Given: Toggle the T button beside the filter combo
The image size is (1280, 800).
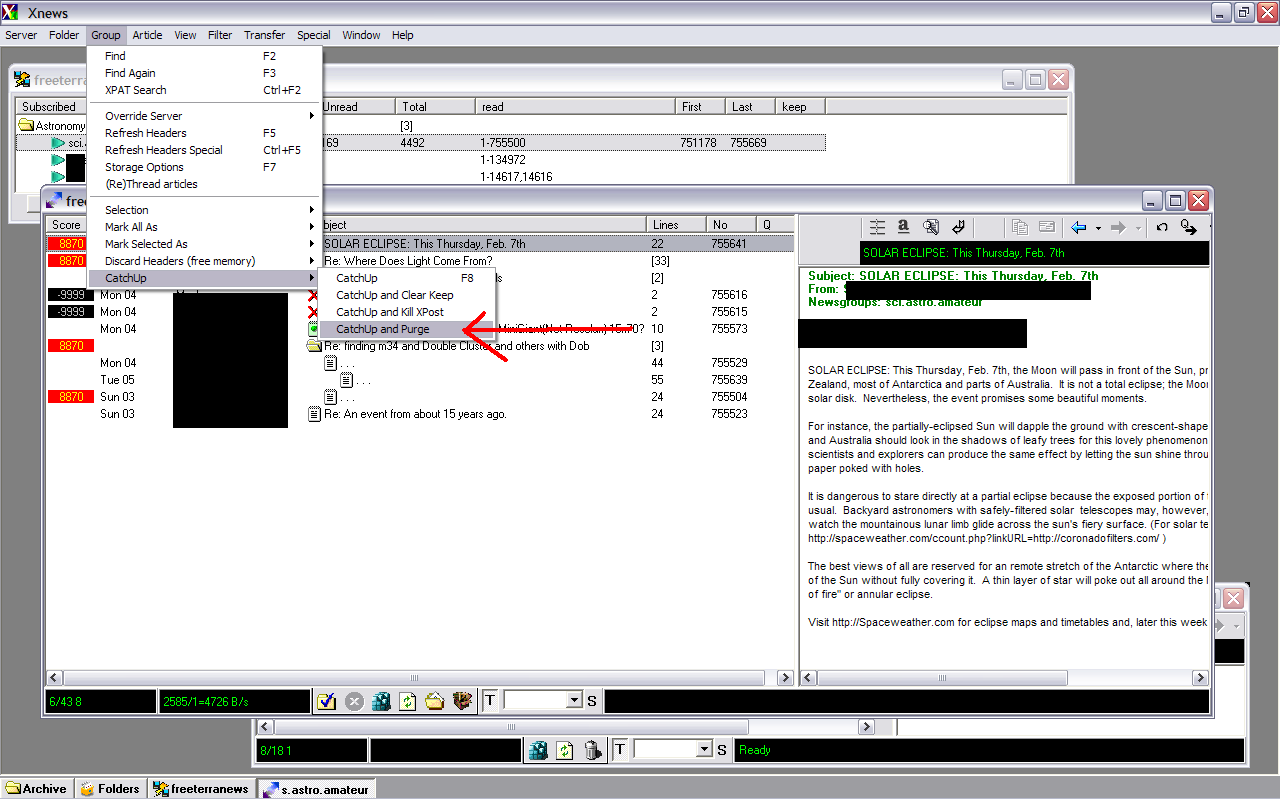Looking at the screenshot, I should 490,701.
